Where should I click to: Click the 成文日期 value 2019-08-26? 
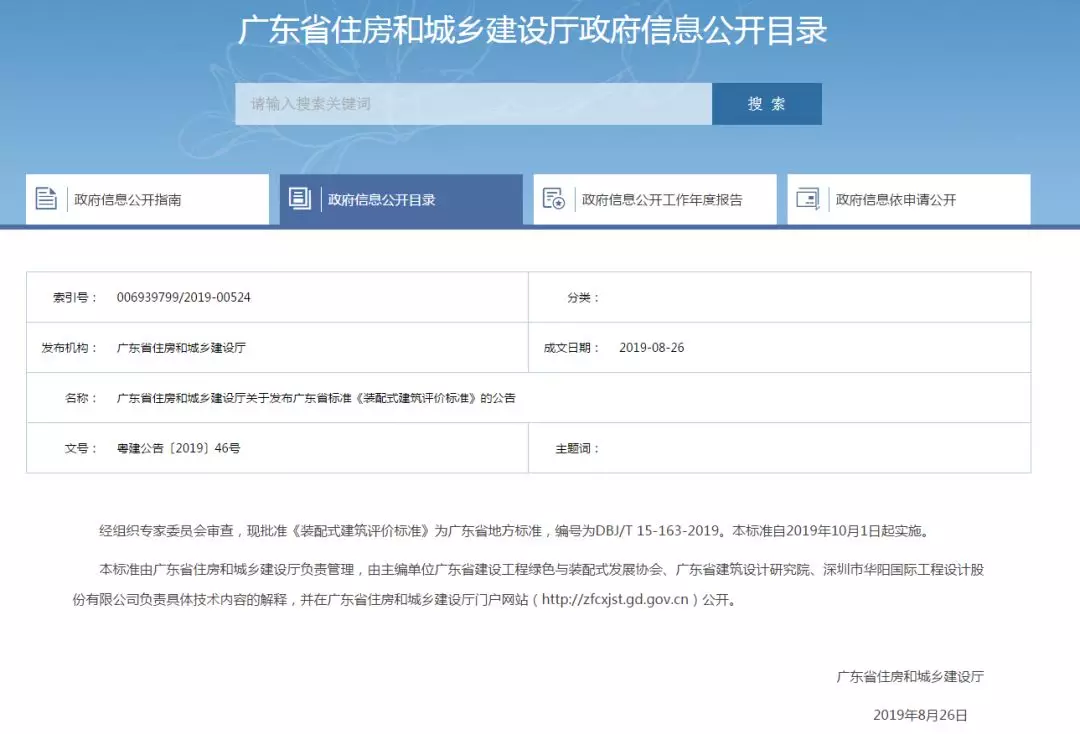click(x=652, y=348)
